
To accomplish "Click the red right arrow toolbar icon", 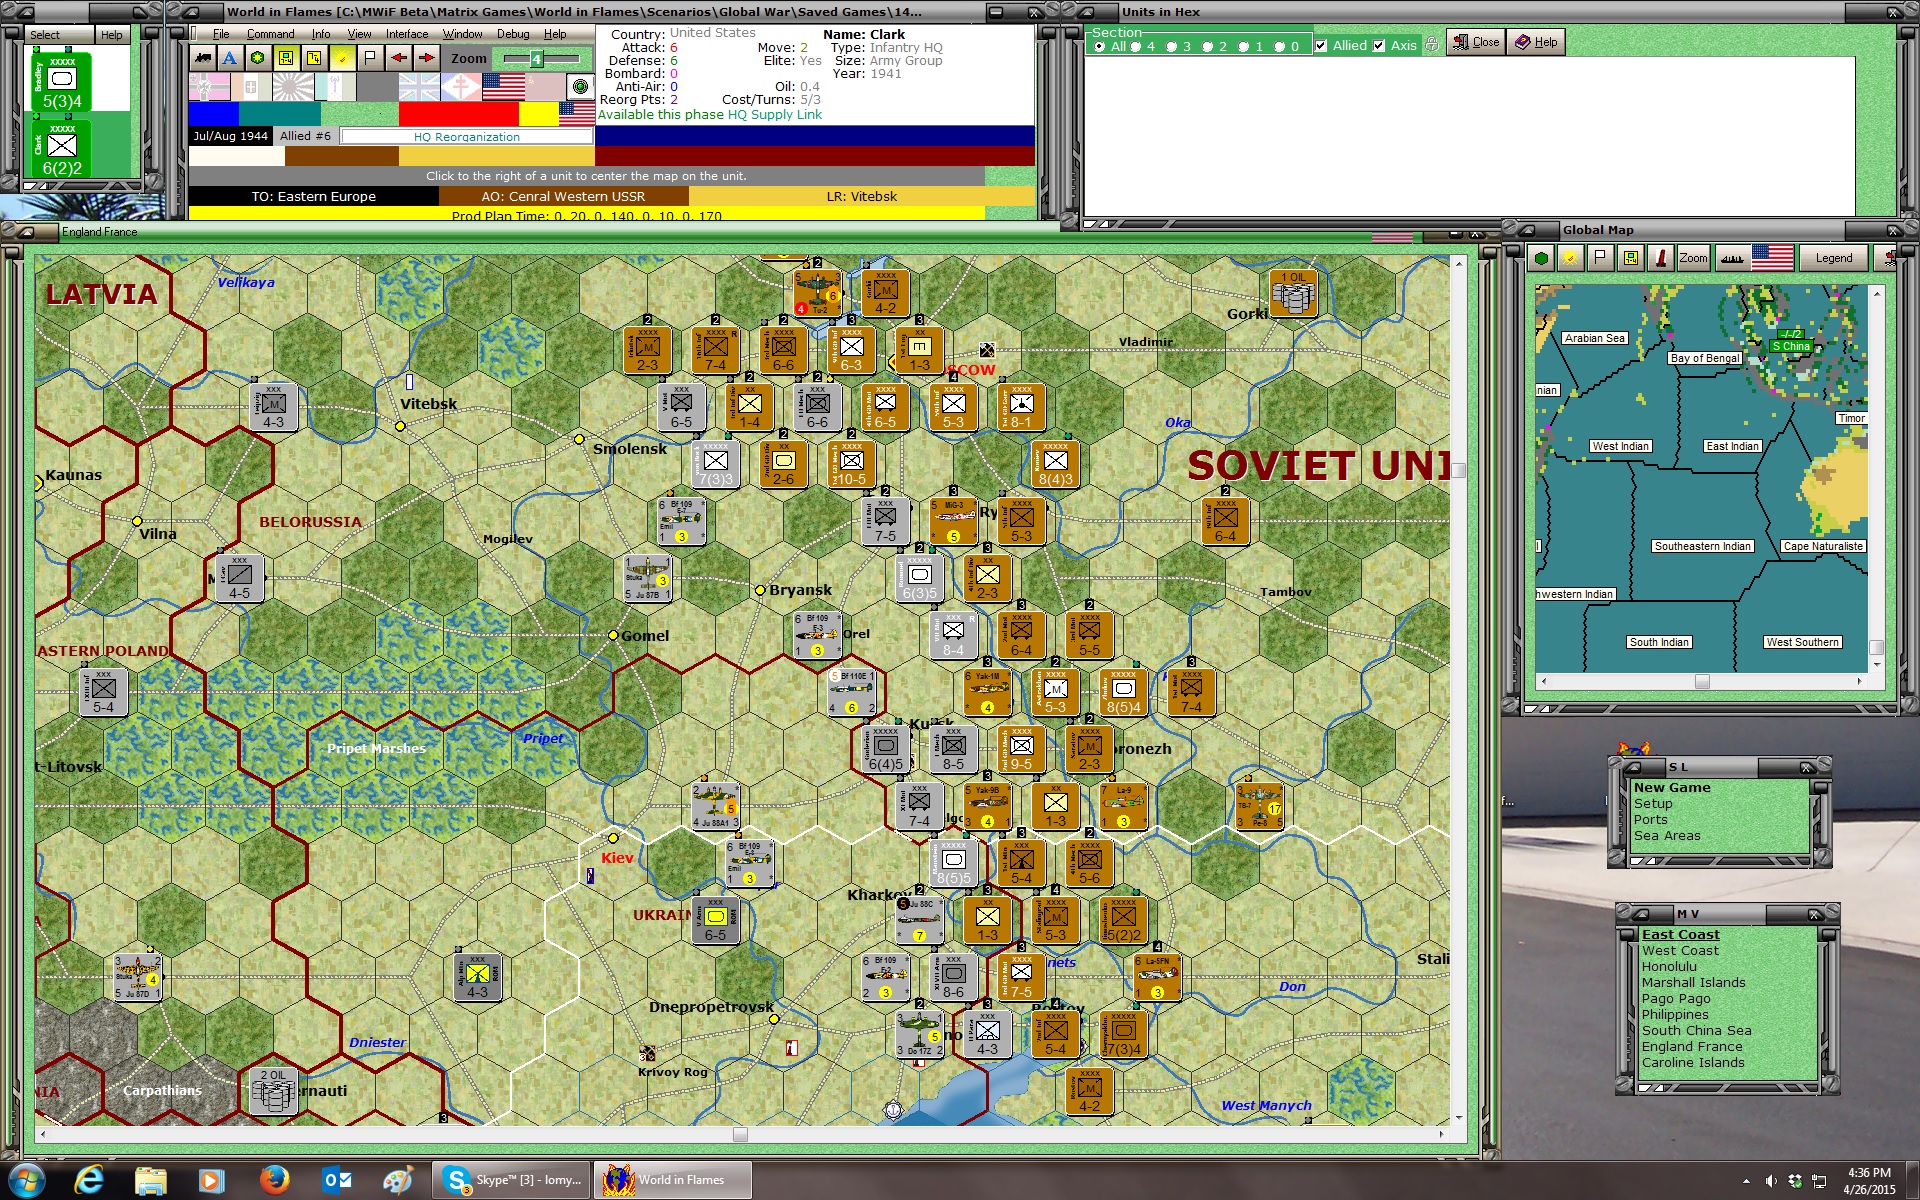I will 426,58.
